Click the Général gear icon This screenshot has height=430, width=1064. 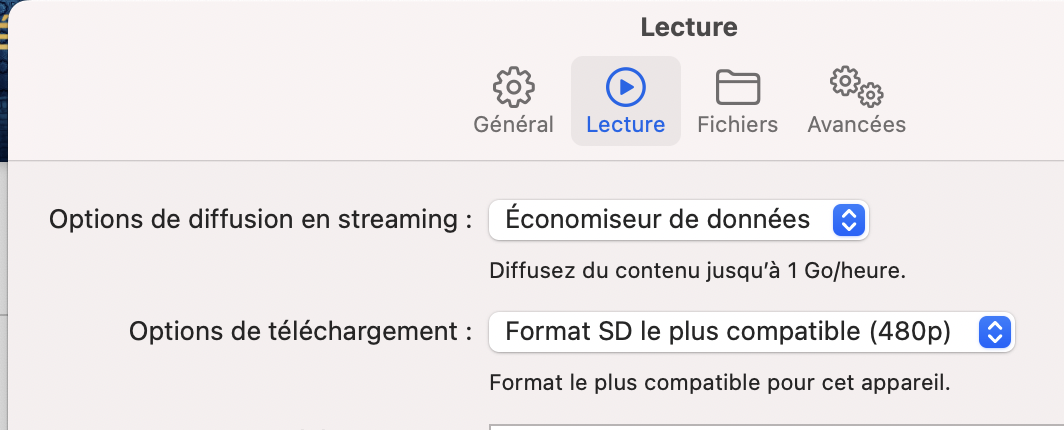tap(513, 88)
